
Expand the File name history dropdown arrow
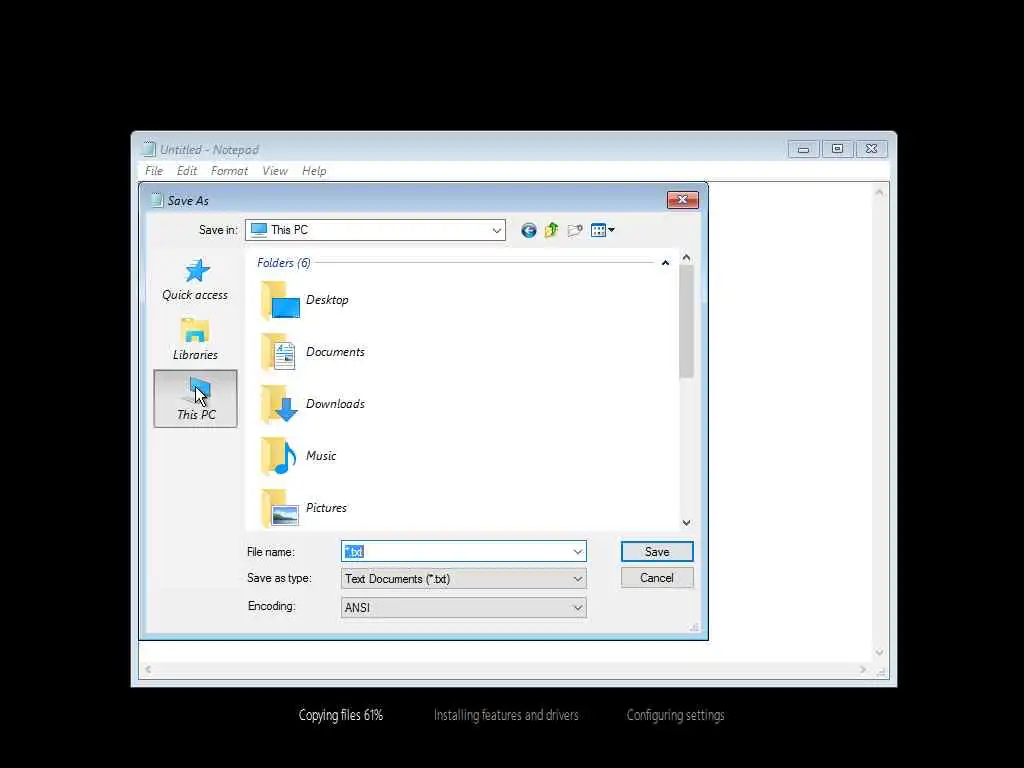pos(578,552)
